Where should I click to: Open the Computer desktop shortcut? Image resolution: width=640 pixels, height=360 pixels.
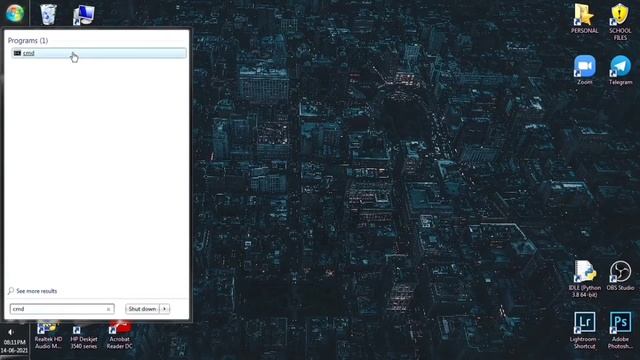[x=84, y=15]
